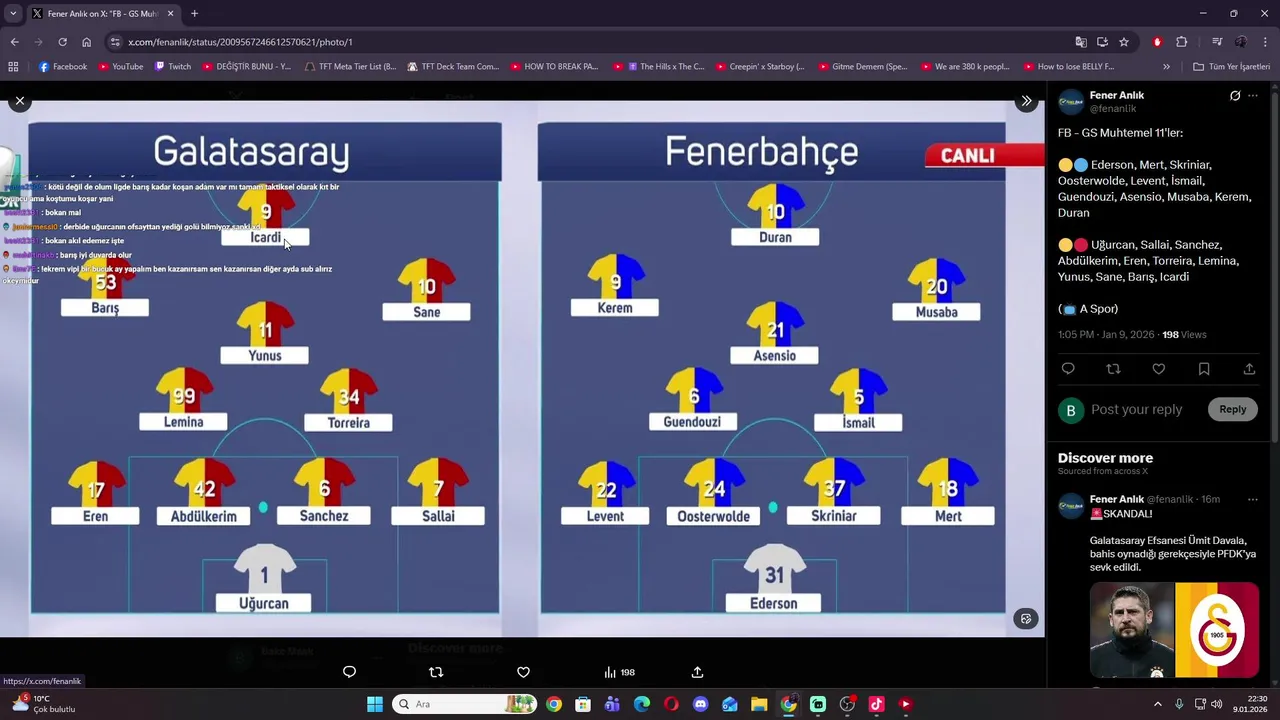Open the more options menu of main tweet
Screen dimensions: 1280x720
click(1253, 96)
